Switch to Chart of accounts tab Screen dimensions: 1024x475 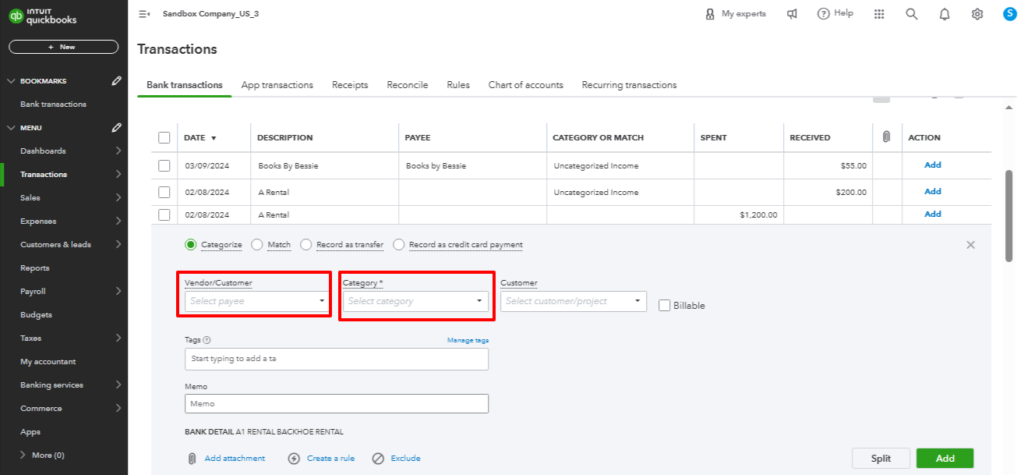(526, 85)
